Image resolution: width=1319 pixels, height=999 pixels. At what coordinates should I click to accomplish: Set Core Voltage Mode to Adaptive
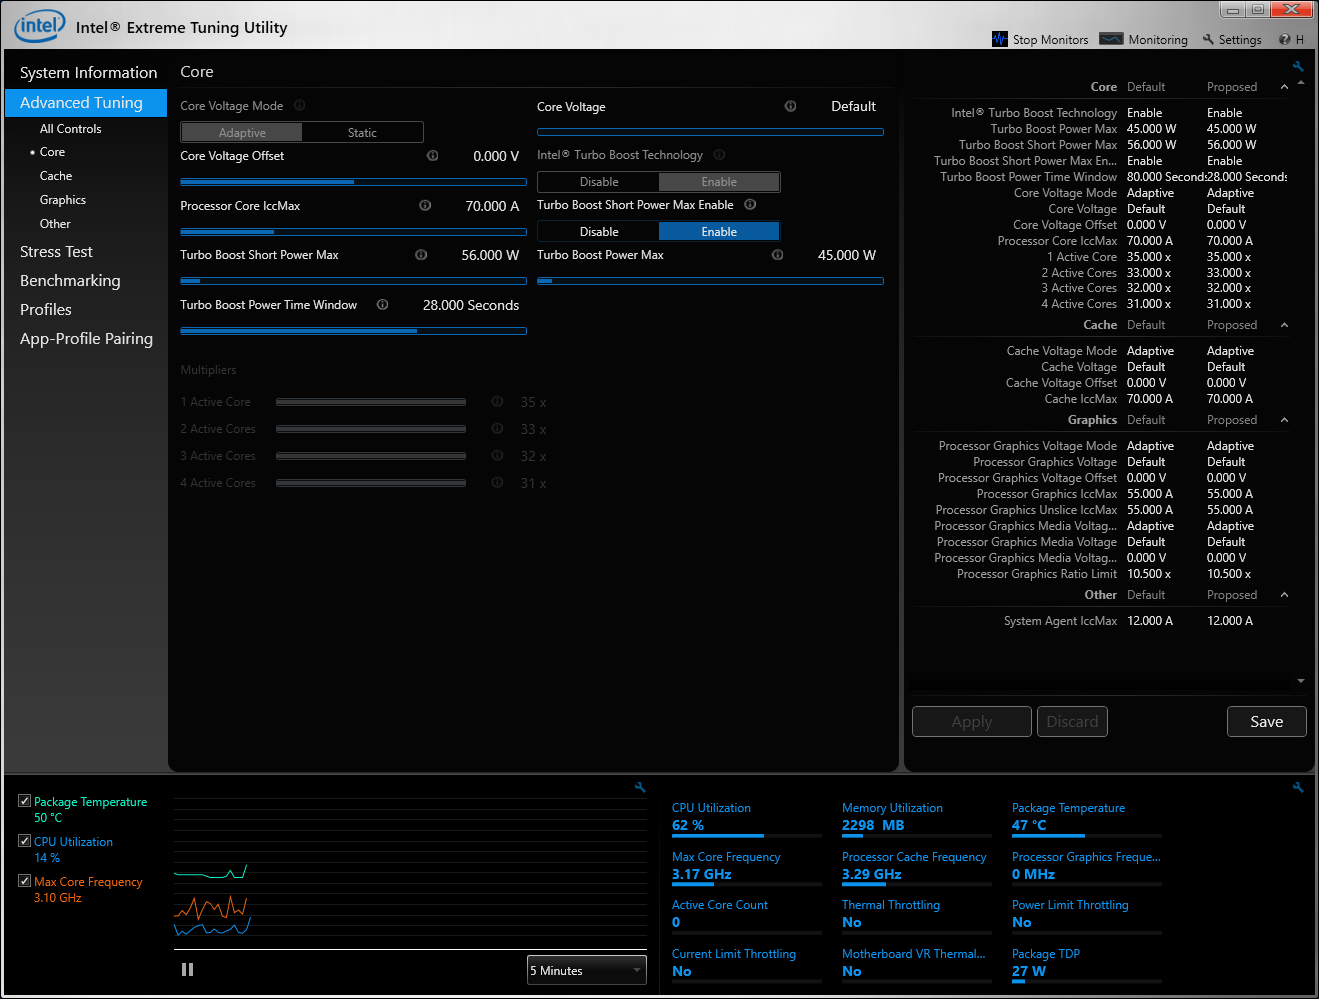[242, 132]
